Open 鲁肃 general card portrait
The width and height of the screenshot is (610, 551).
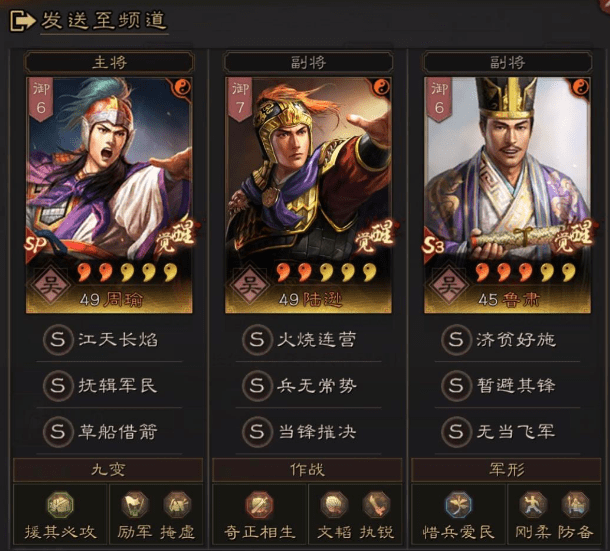coord(507,195)
